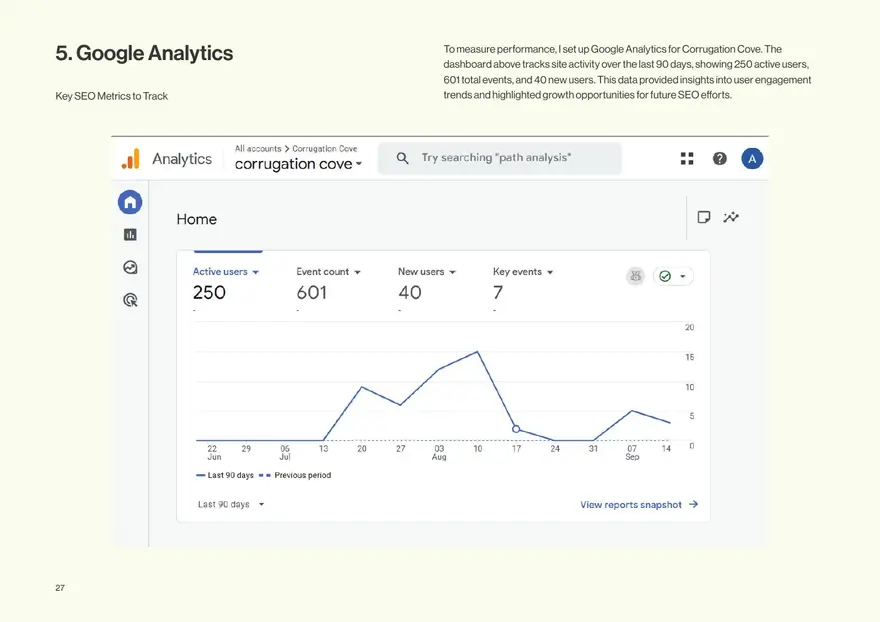Open the account avatar labeled A

coord(752,159)
